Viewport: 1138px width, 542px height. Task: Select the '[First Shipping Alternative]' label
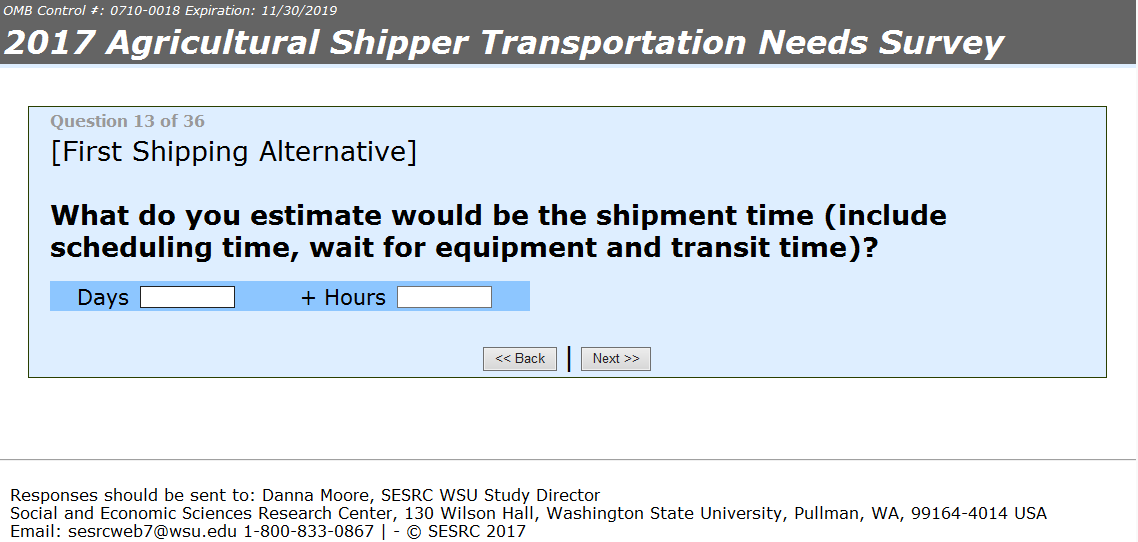point(233,152)
